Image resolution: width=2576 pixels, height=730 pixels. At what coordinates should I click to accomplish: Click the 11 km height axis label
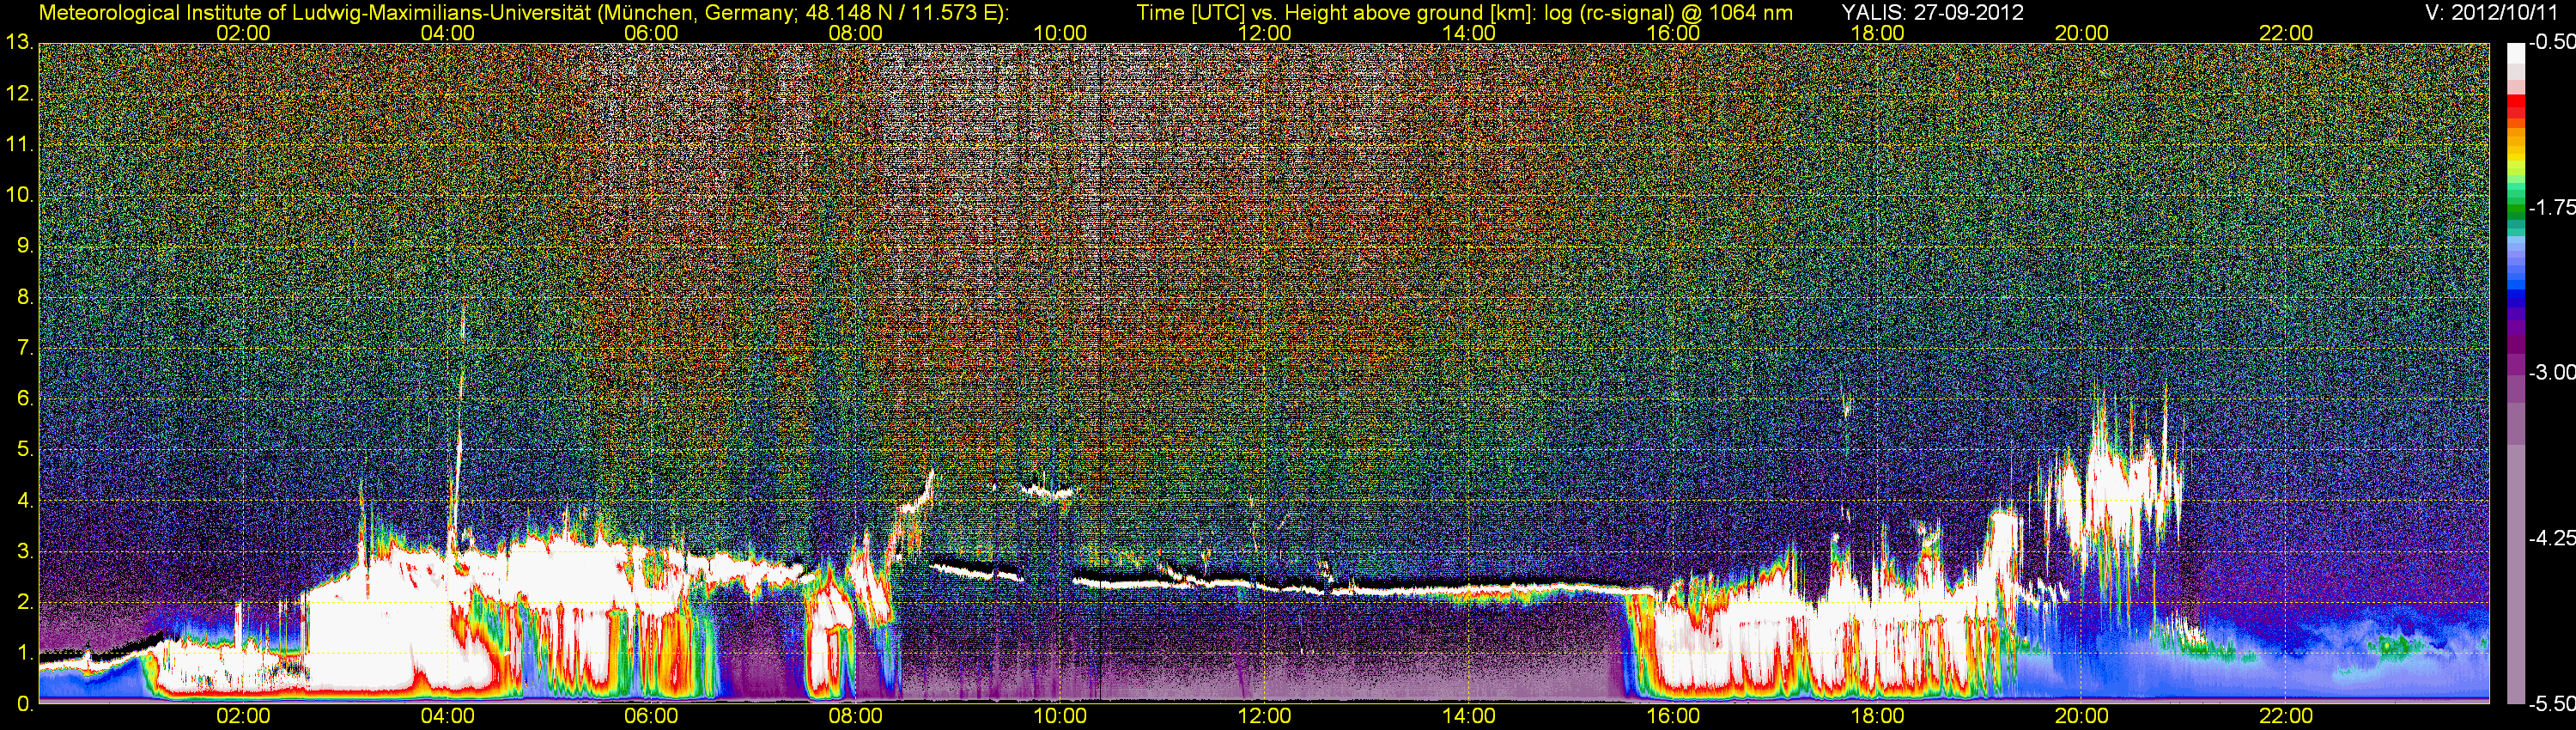(x=19, y=145)
